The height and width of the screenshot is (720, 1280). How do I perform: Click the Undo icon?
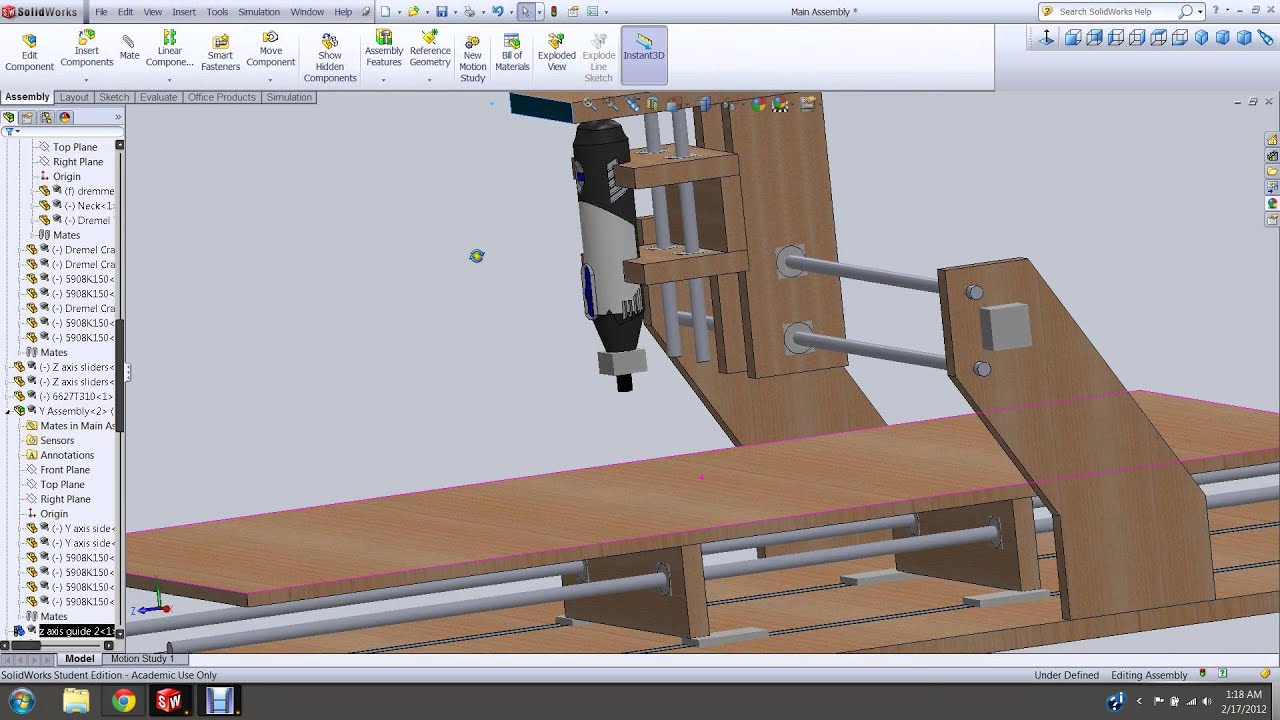pyautogui.click(x=497, y=12)
